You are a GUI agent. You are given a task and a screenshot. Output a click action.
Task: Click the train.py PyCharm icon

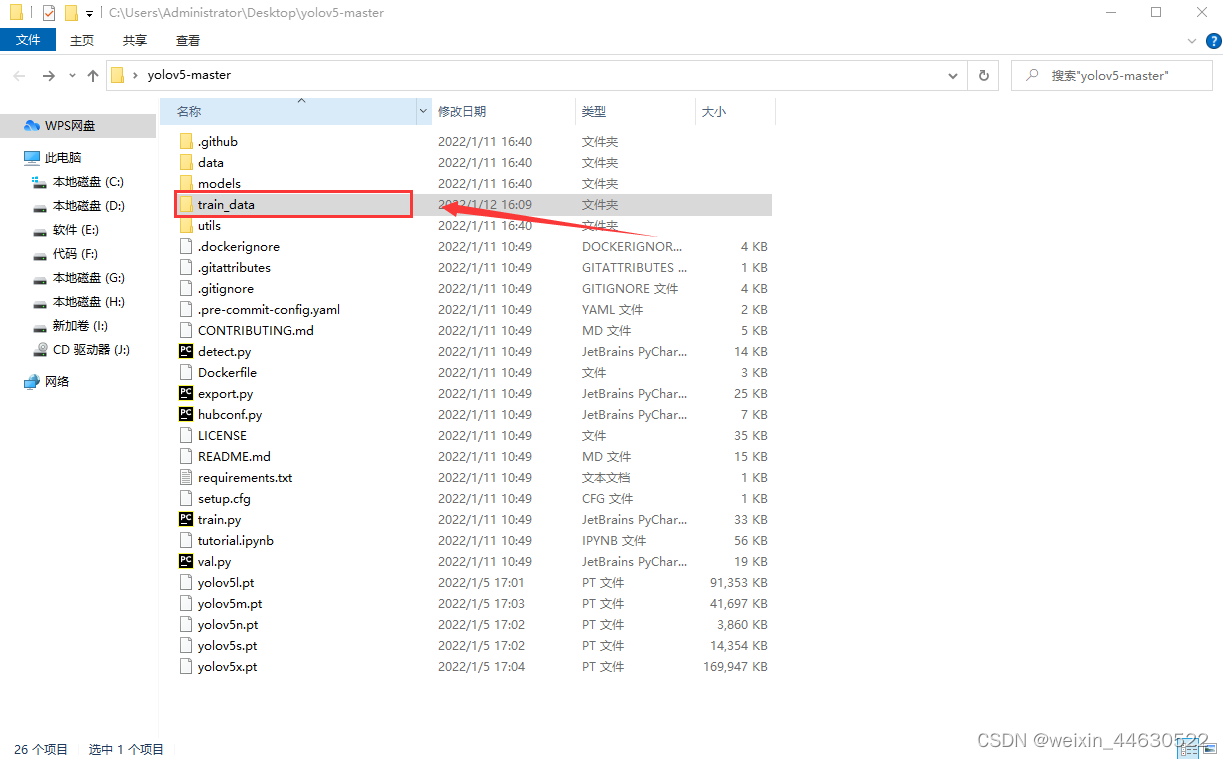click(186, 519)
